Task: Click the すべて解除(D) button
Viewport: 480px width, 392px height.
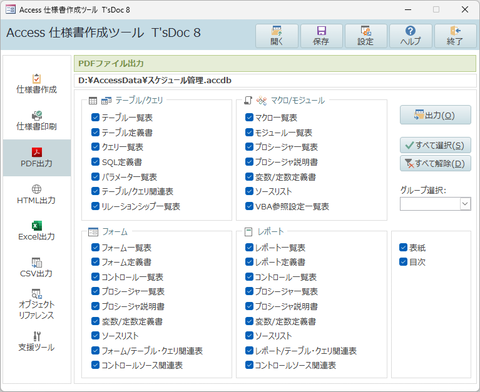Action: (x=435, y=164)
